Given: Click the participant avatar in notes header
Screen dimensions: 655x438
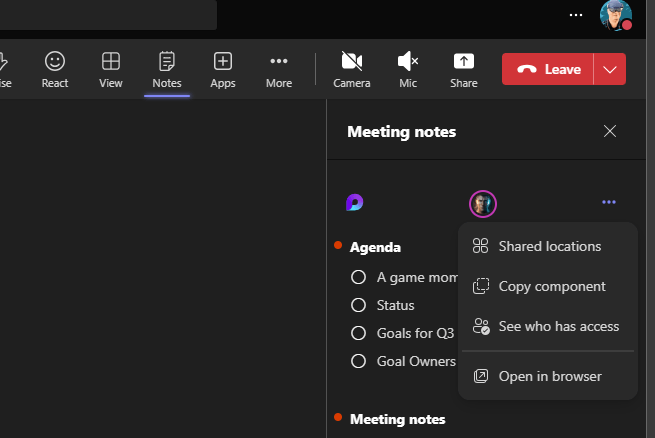Looking at the screenshot, I should 483,204.
